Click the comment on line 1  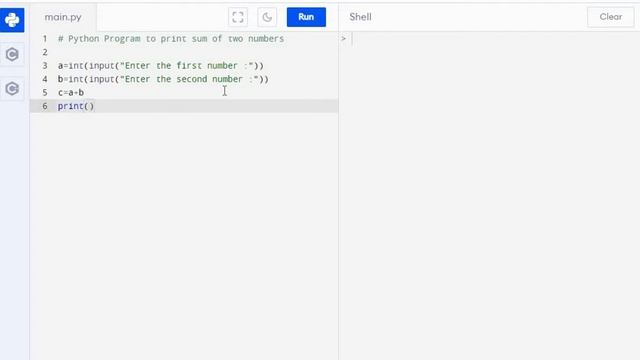coord(171,39)
